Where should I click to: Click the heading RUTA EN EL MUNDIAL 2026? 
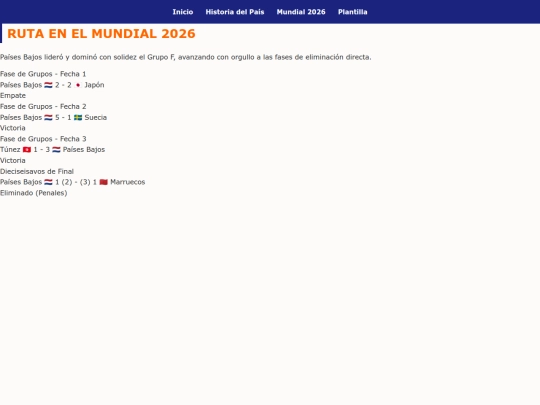point(101,34)
